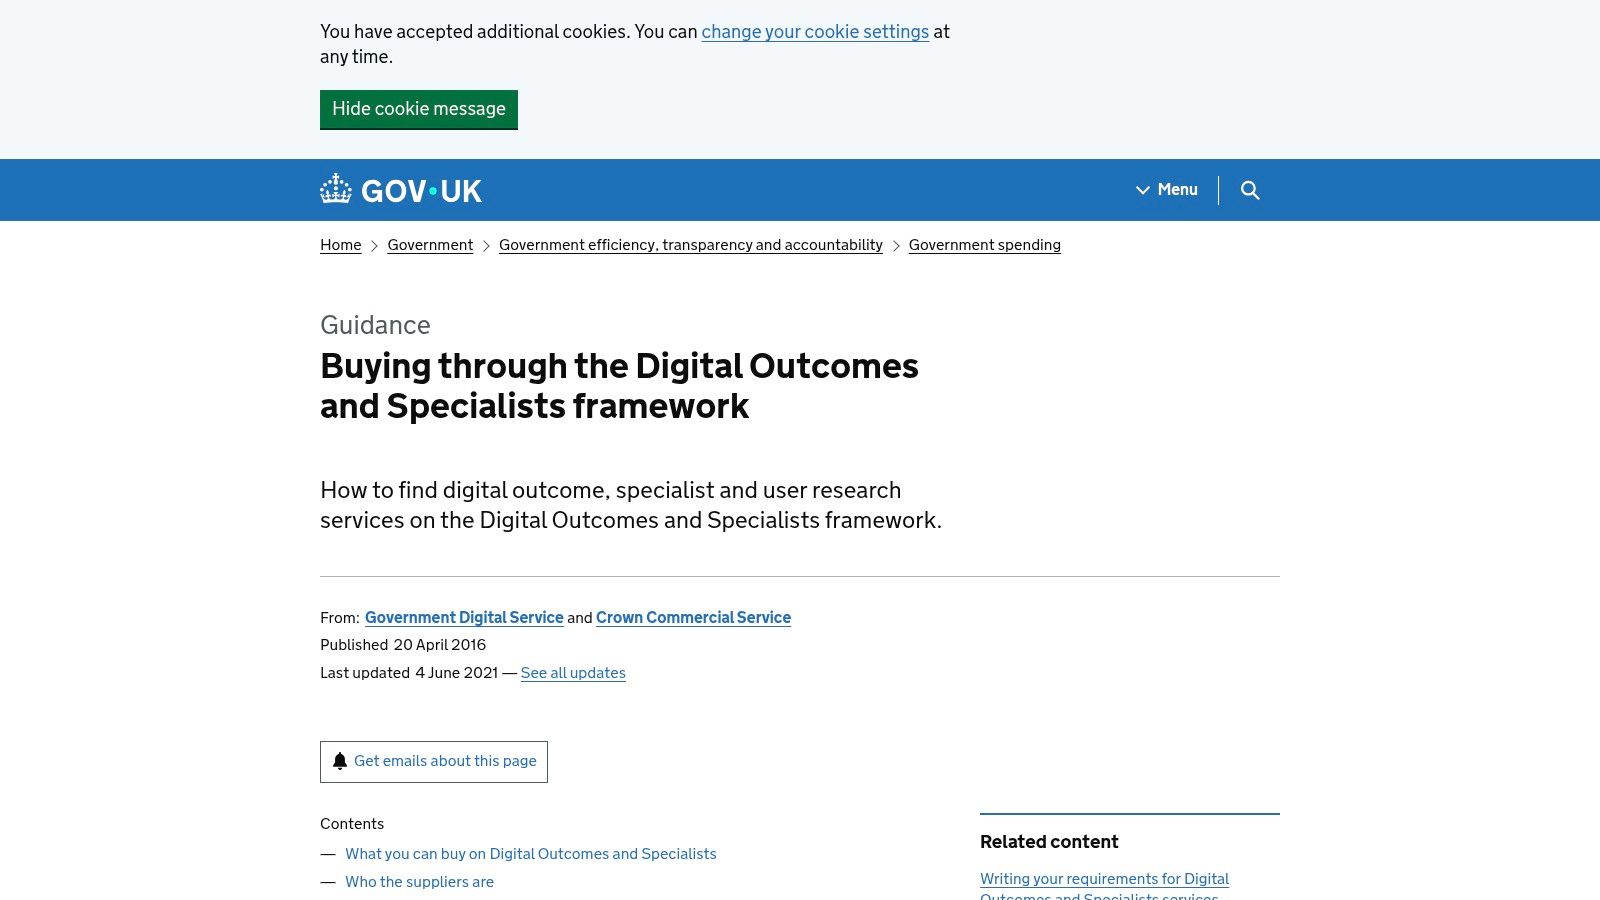This screenshot has width=1600, height=900.
Task: Hide the cookie message
Action: tap(419, 109)
